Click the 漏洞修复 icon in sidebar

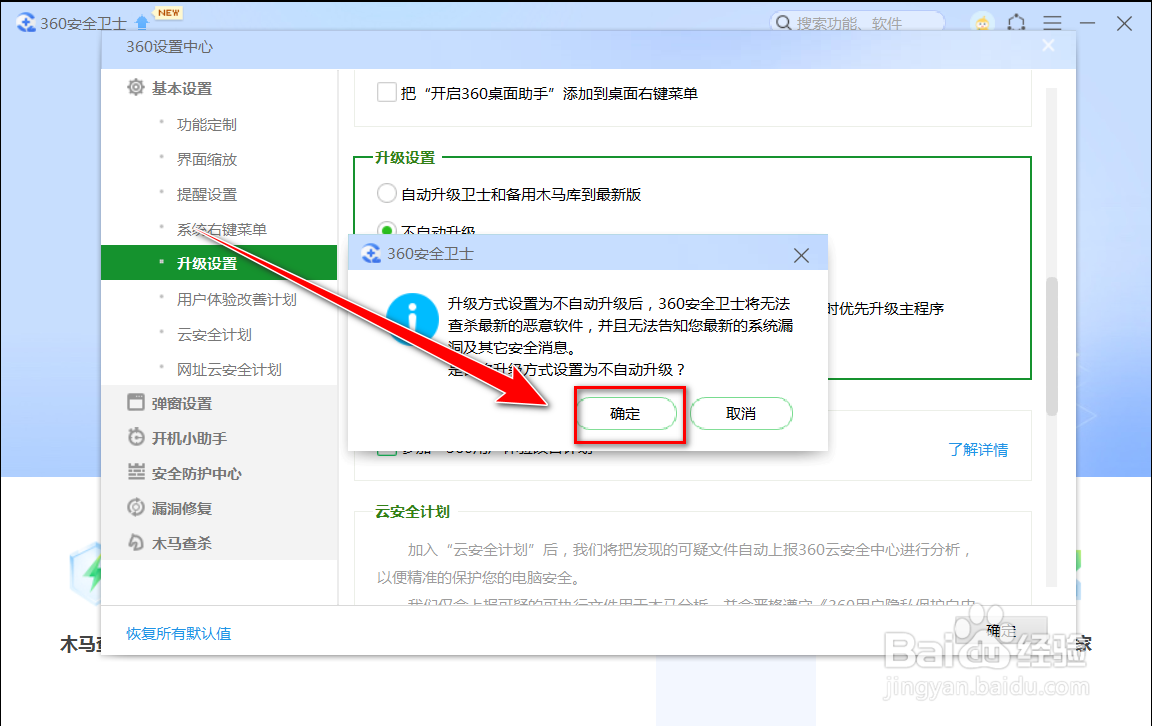pos(135,507)
